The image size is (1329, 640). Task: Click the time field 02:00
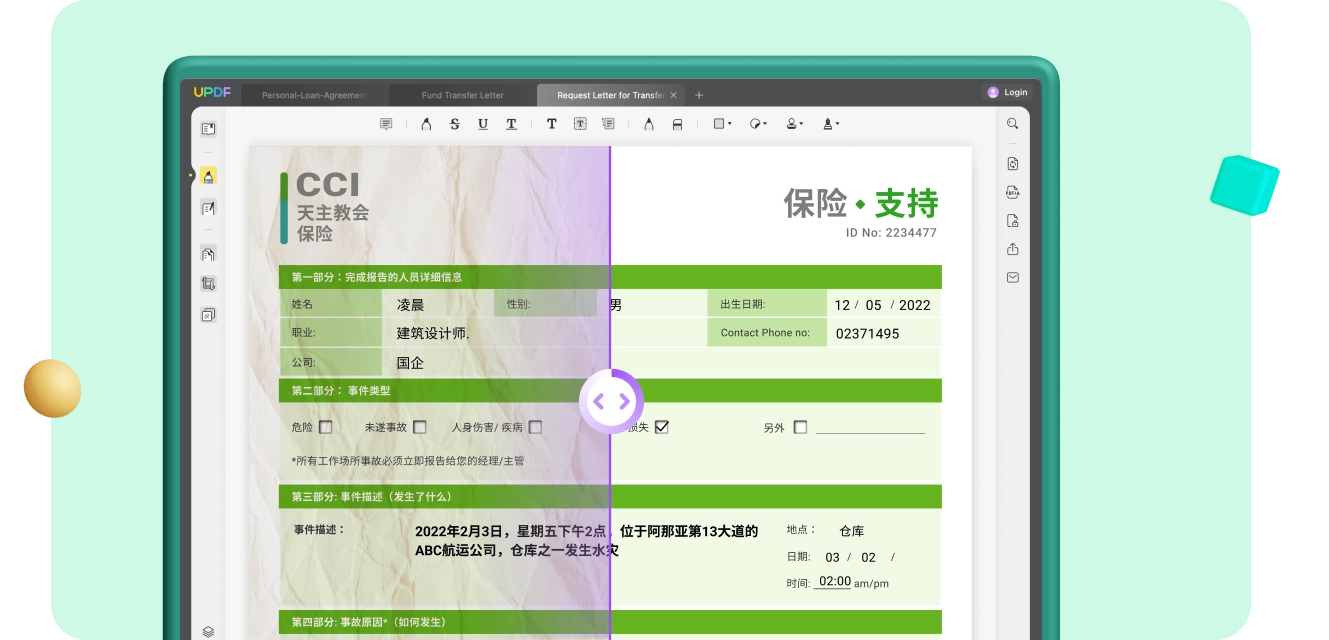(834, 582)
